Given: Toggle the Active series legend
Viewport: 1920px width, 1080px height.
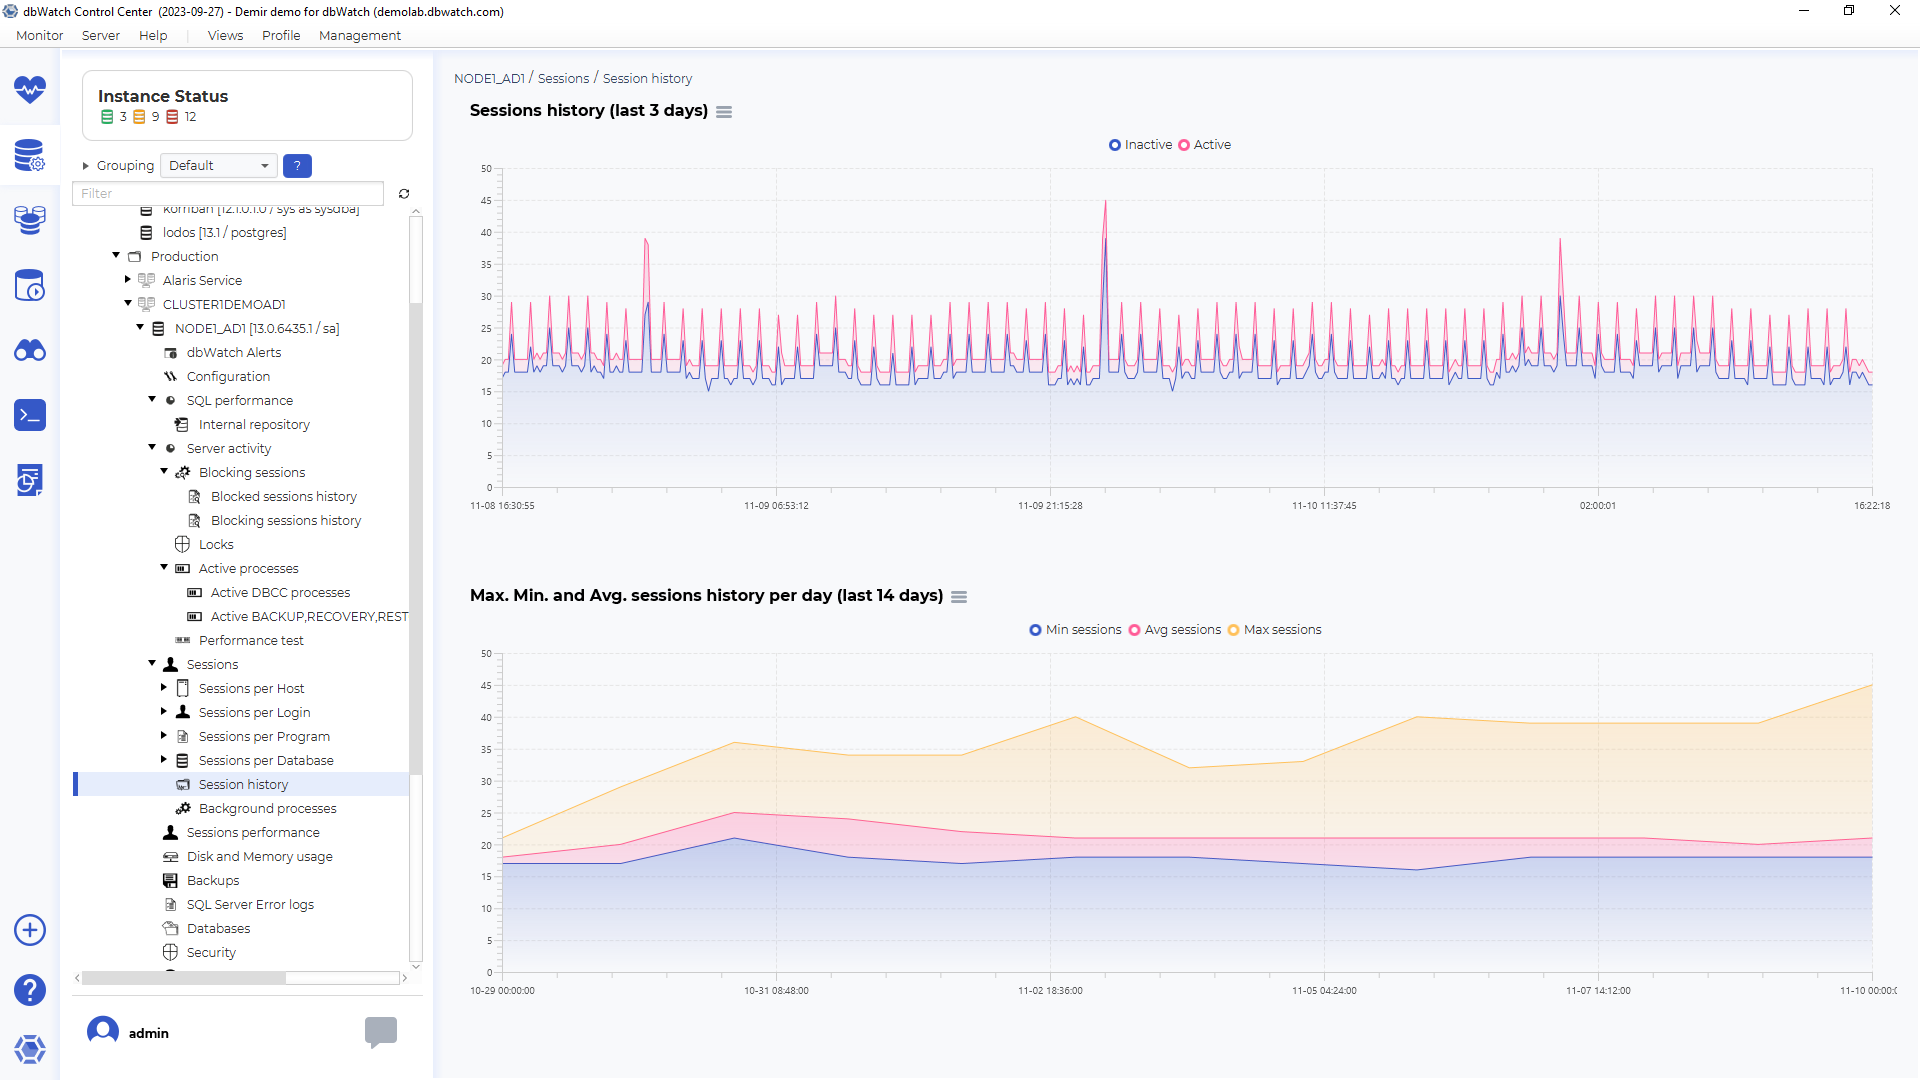Looking at the screenshot, I should point(1204,145).
